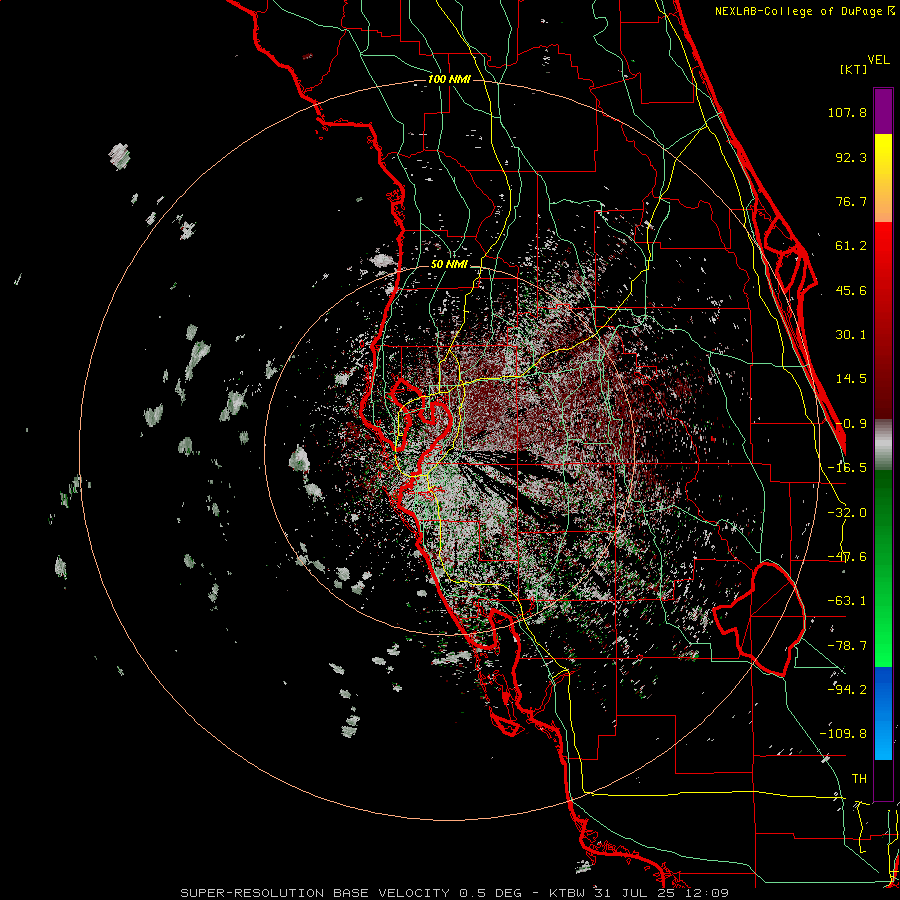Image resolution: width=900 pixels, height=900 pixels.
Task: Click the [KT] units label
Action: coord(854,69)
